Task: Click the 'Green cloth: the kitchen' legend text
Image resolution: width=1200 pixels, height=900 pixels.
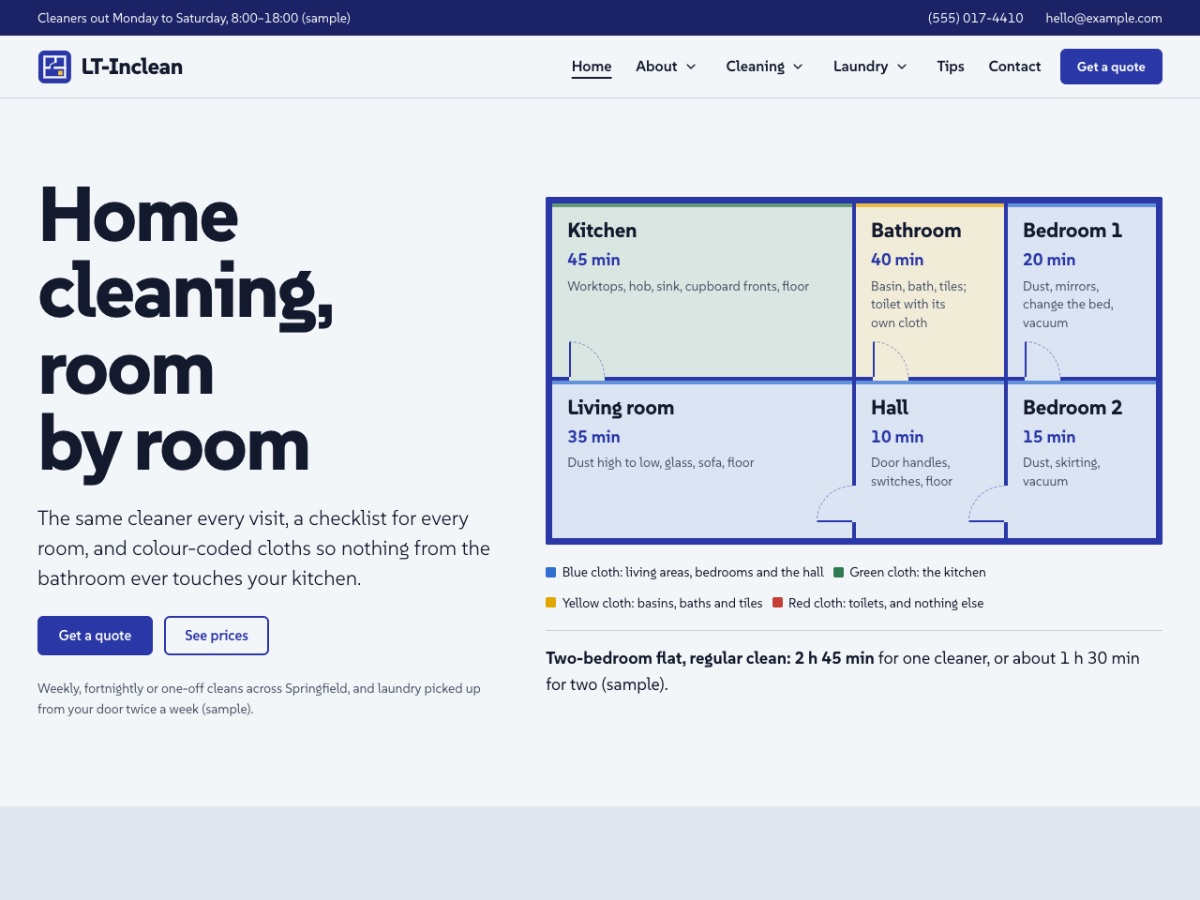Action: coord(918,573)
